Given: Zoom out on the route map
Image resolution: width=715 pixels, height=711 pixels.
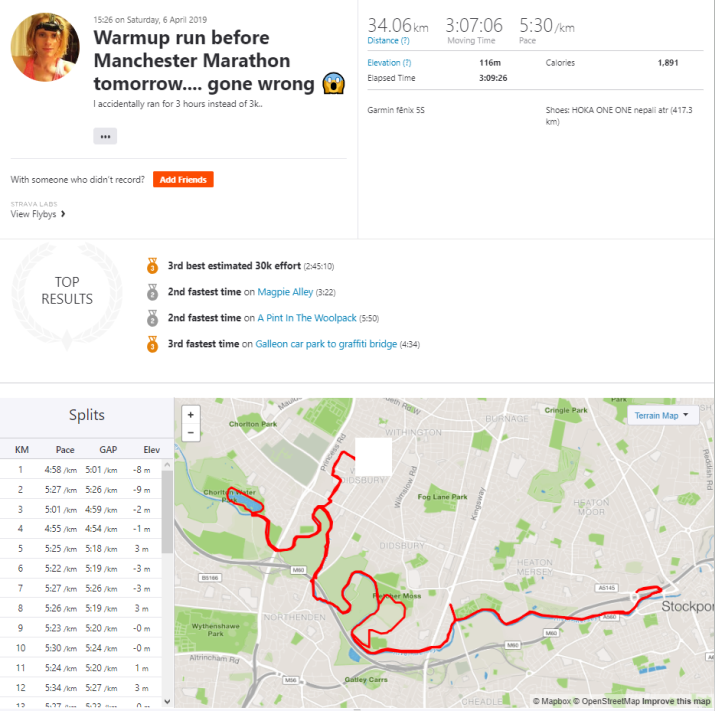Looking at the screenshot, I should coord(191,433).
